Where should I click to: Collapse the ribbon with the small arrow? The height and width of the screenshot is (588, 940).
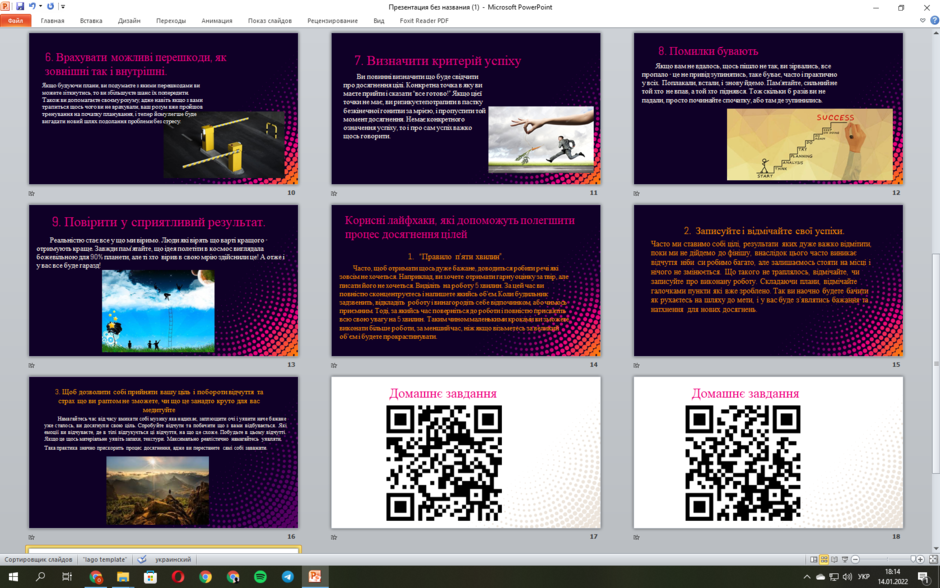923,20
